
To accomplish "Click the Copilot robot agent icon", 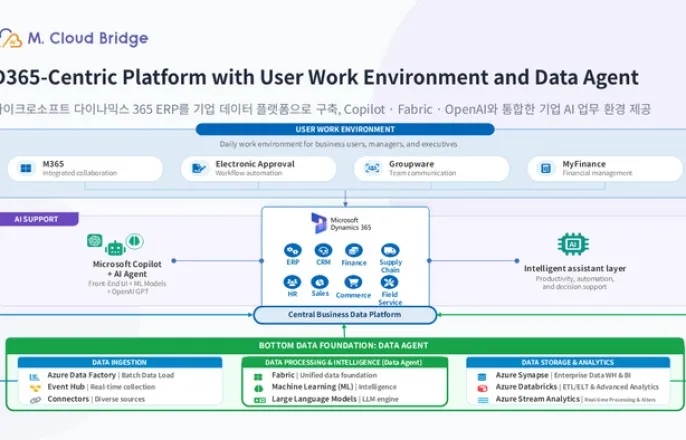I will pos(115,248).
